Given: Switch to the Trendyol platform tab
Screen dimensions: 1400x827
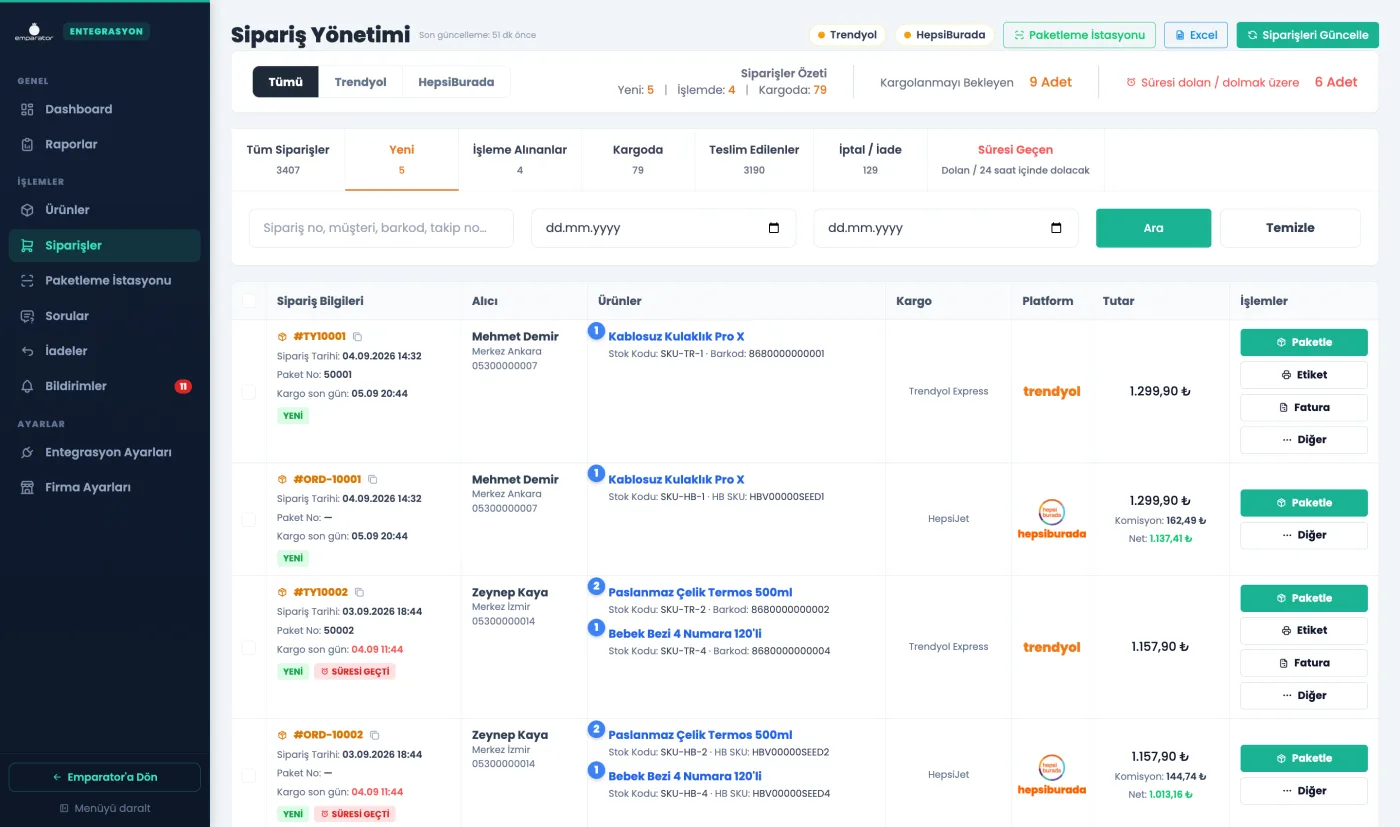Looking at the screenshot, I should pyautogui.click(x=360, y=82).
